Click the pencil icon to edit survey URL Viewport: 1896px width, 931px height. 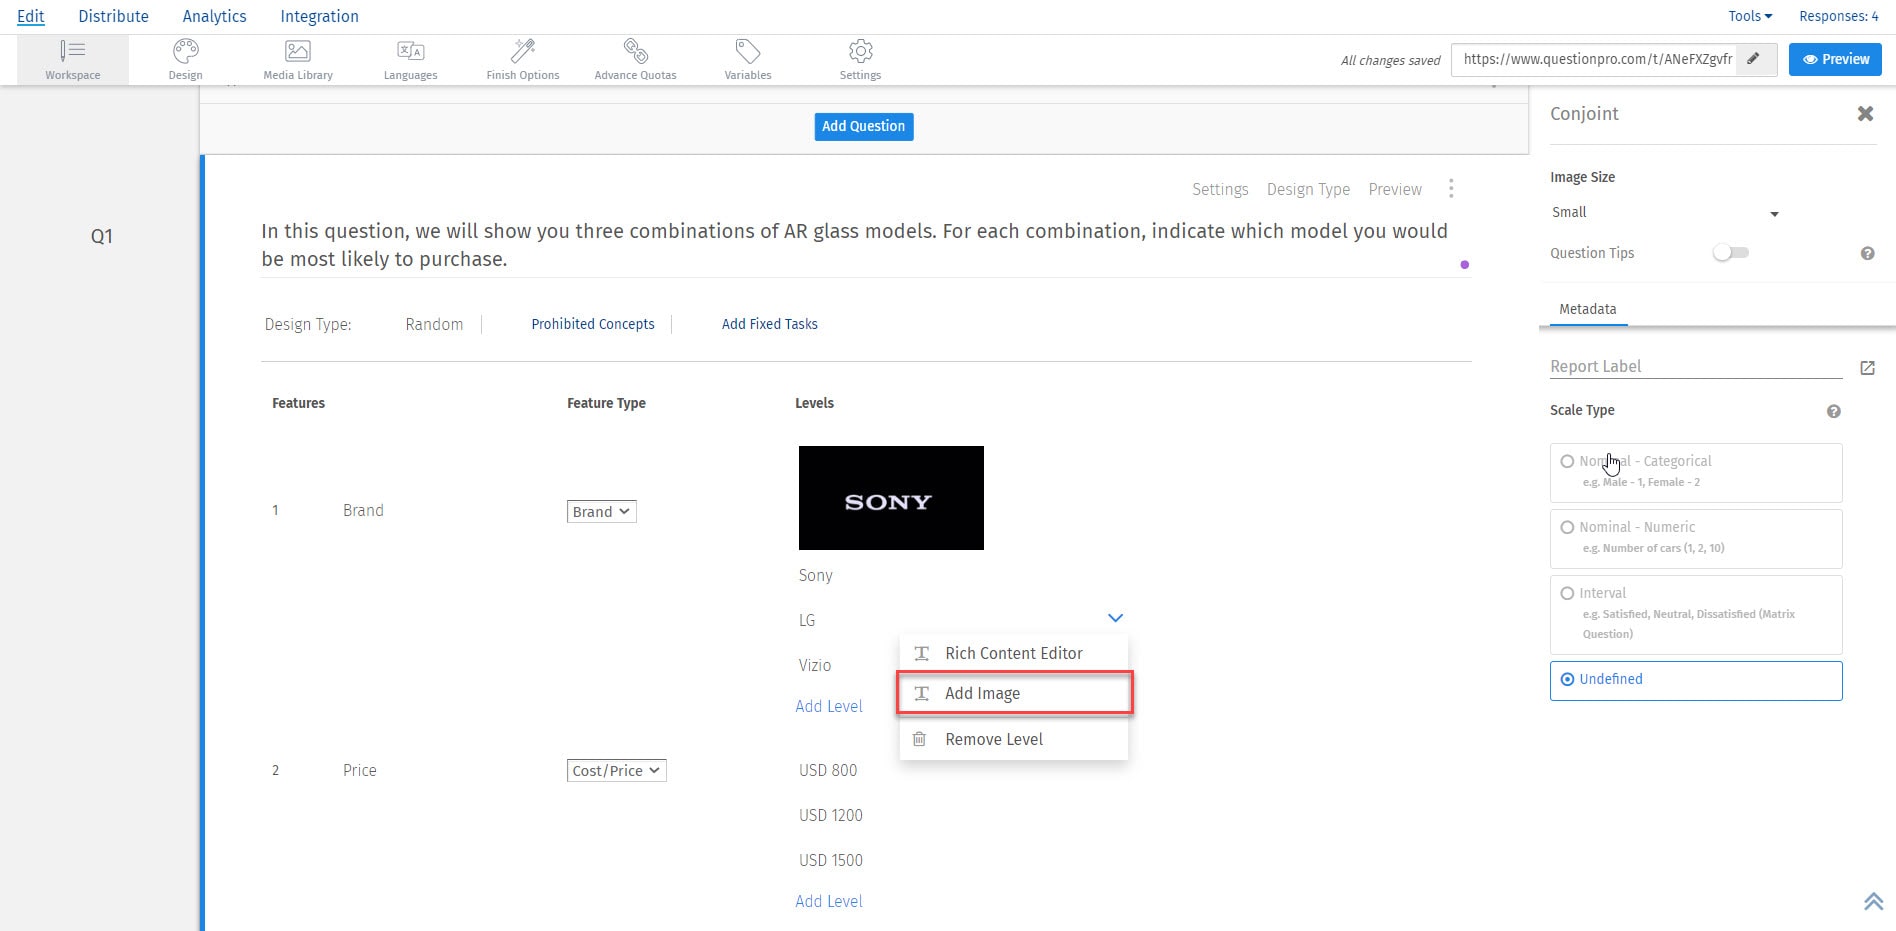tap(1754, 59)
